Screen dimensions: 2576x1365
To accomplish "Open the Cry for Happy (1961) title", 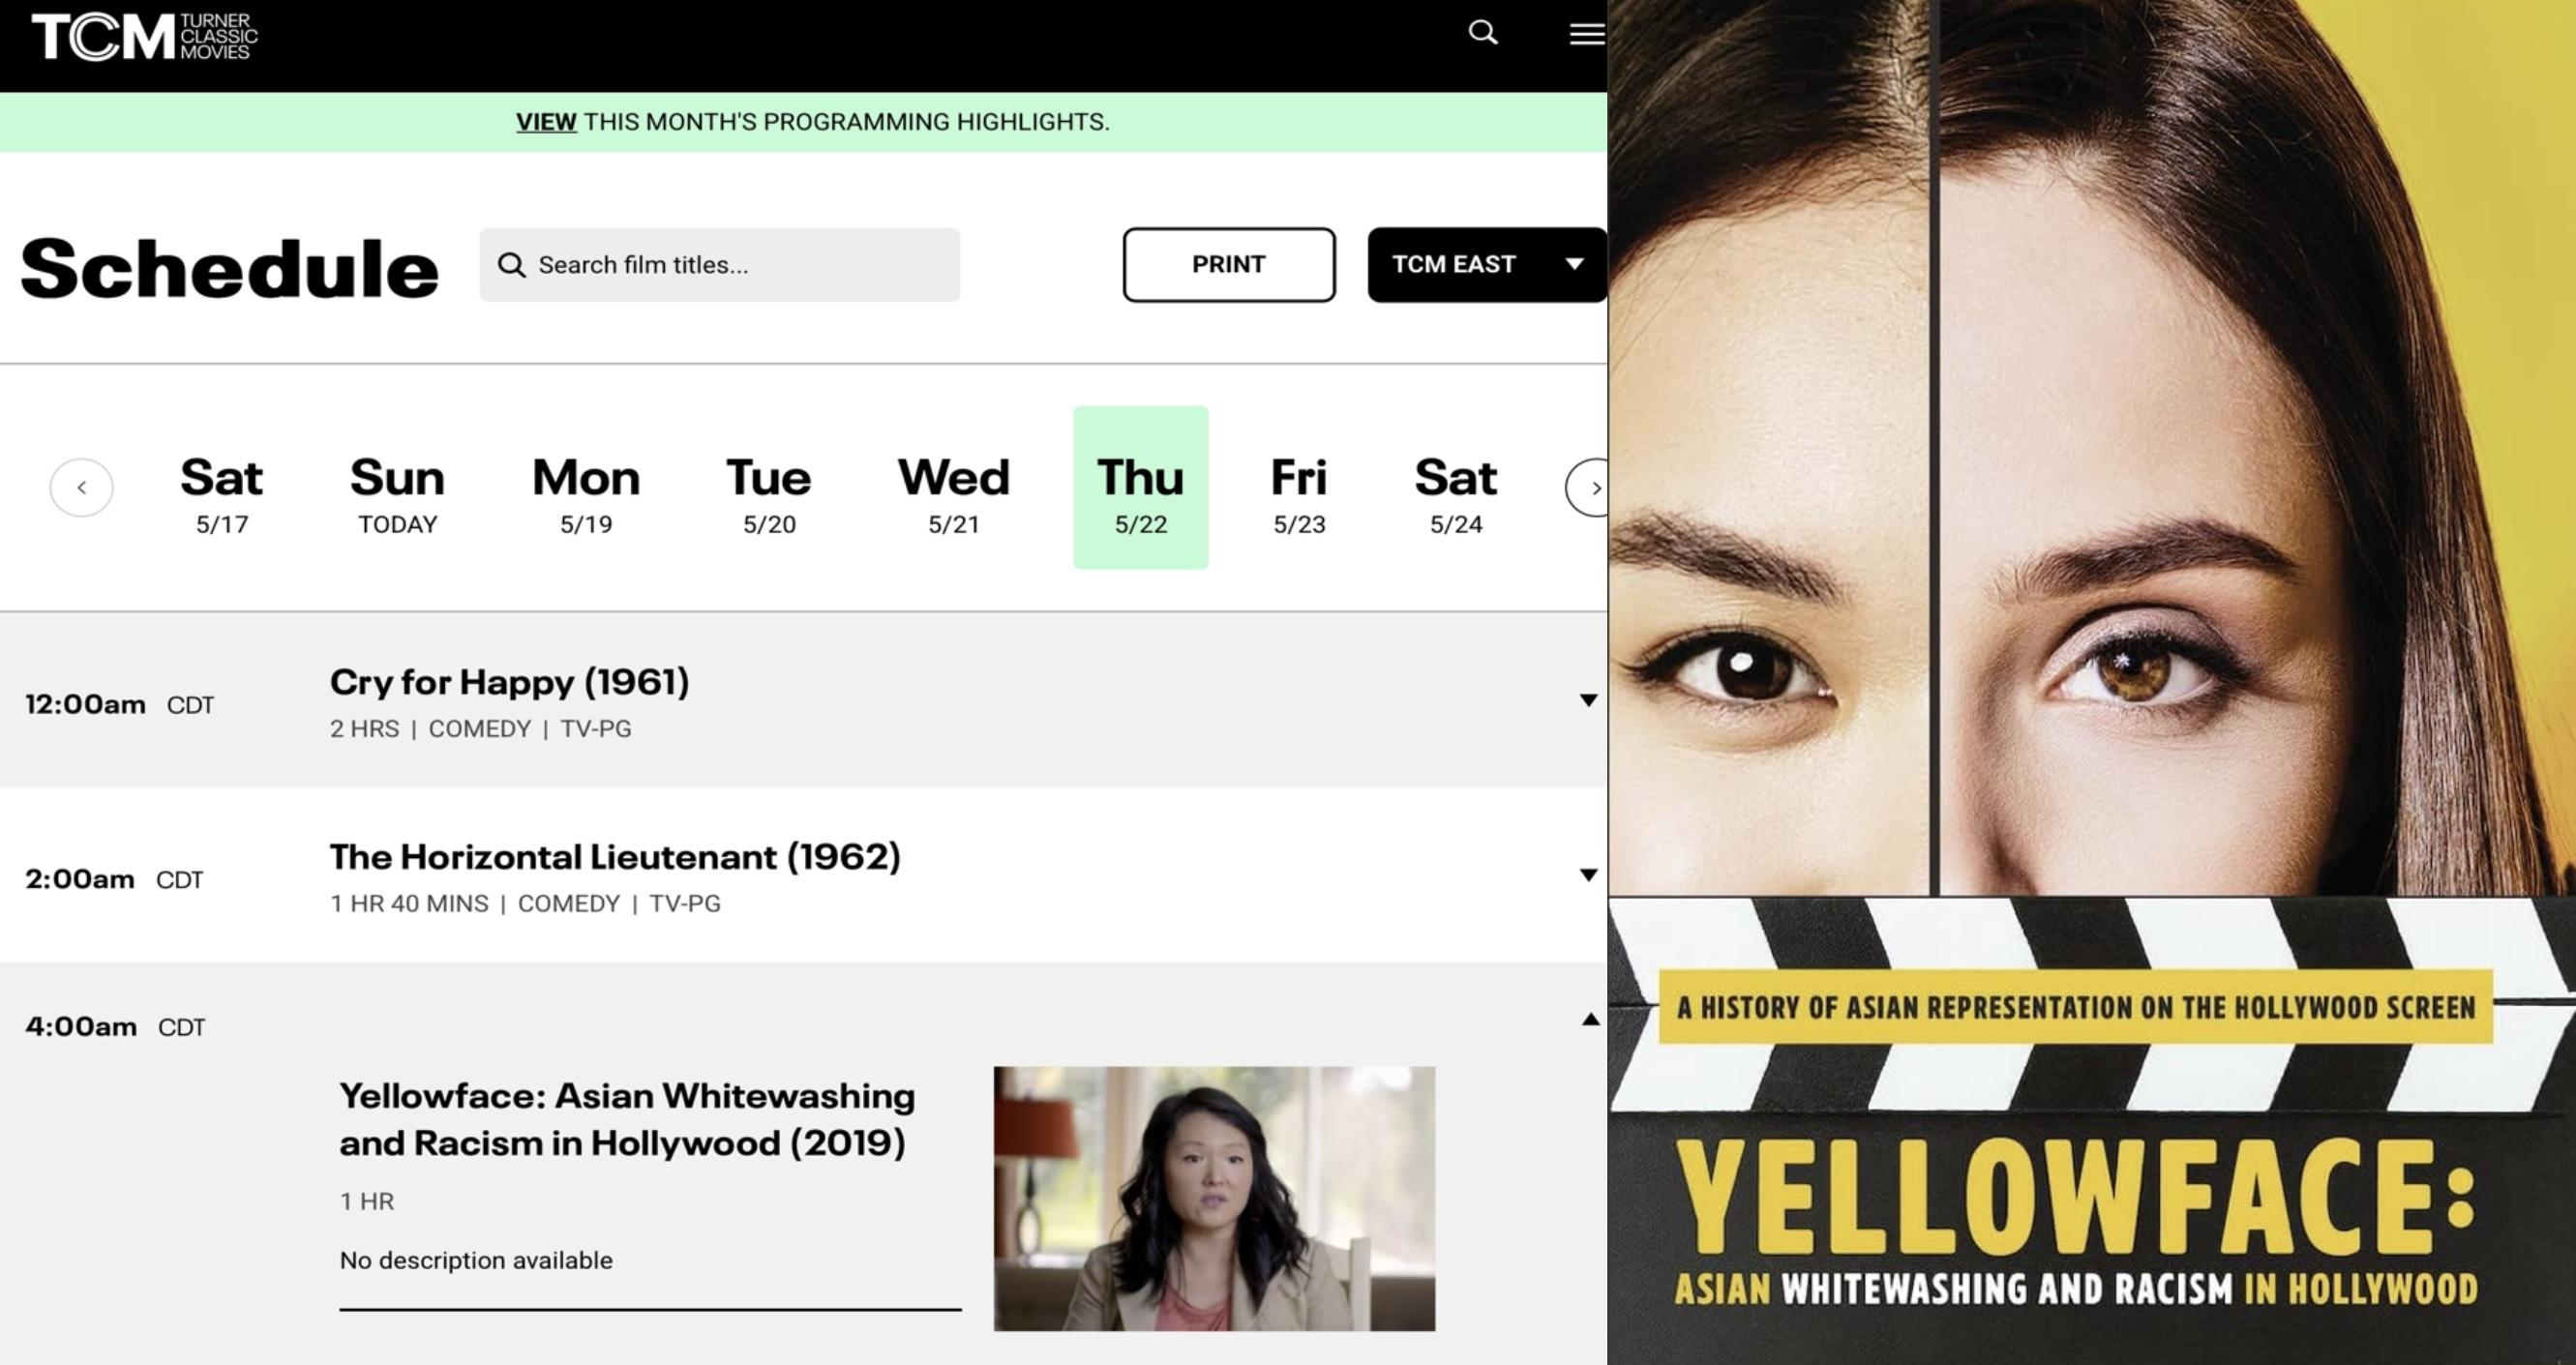I will [510, 682].
